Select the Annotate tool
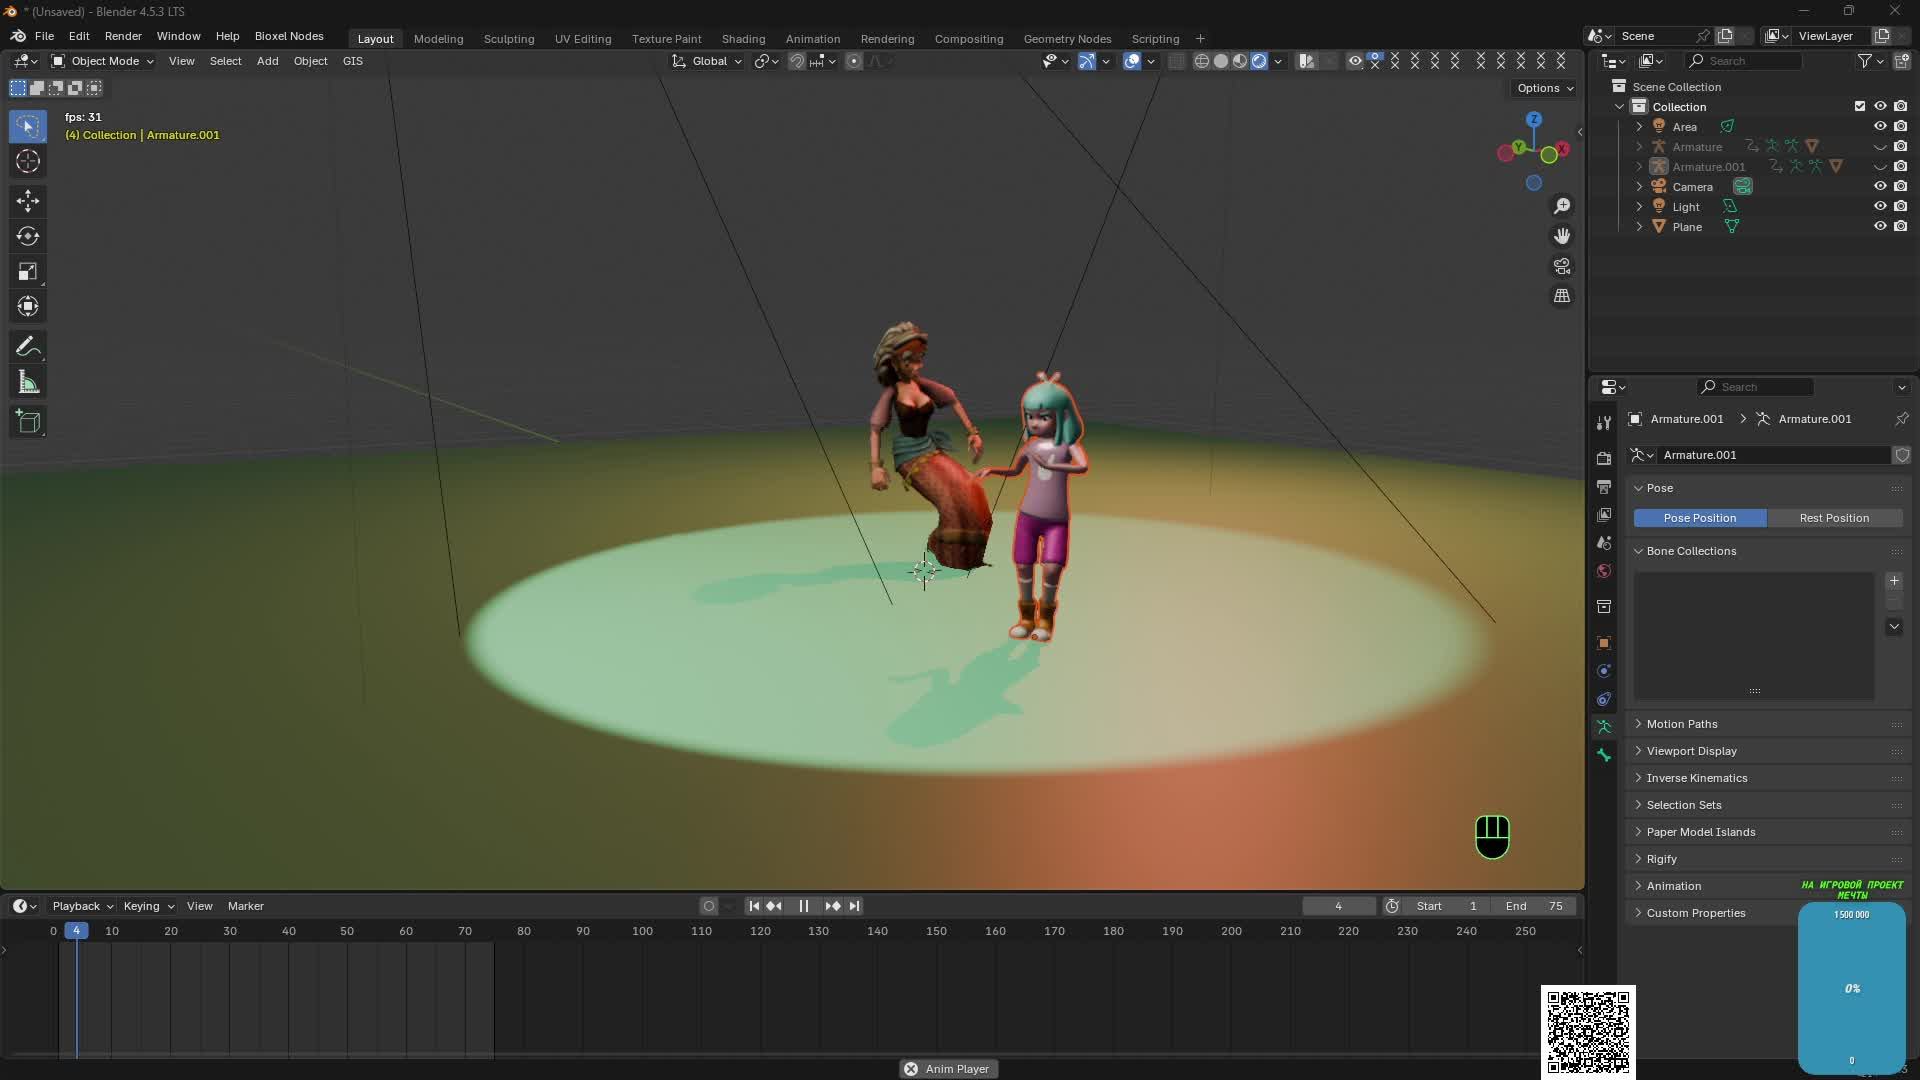Viewport: 1920px width, 1080px height. [x=27, y=345]
